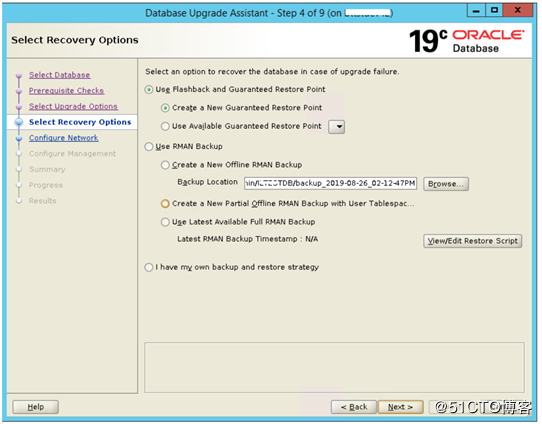Click the instruction text about upgrade failure
Image resolution: width=542 pixels, height=424 pixels.
(272, 72)
